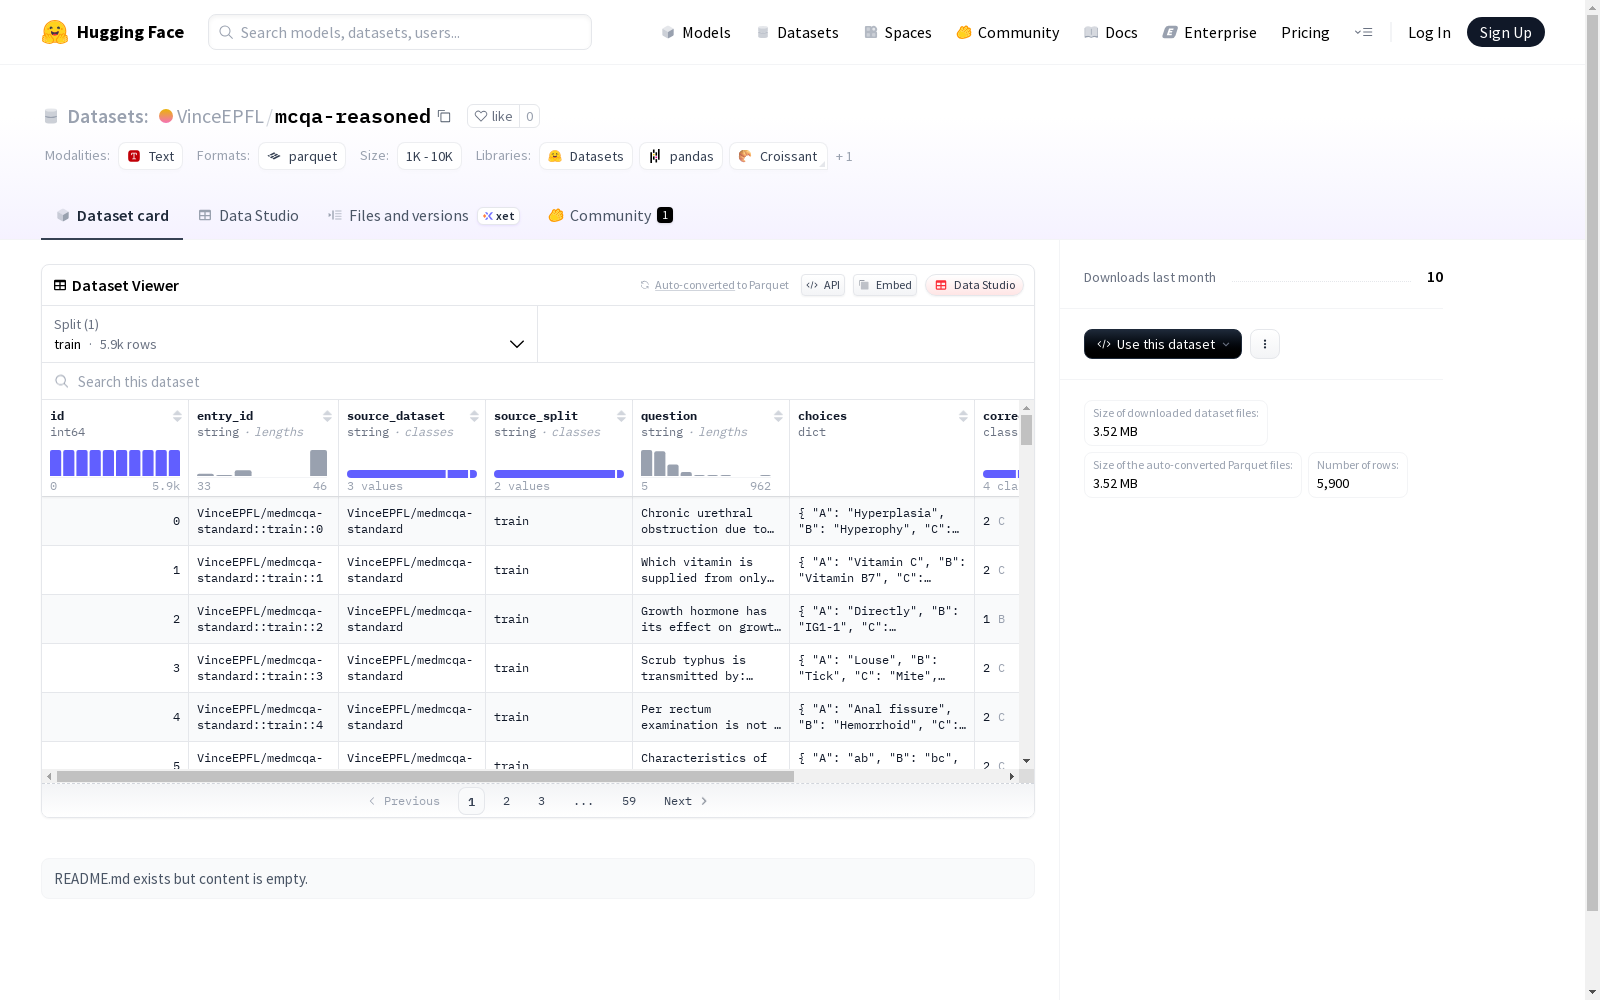The height and width of the screenshot is (1000, 1600).
Task: Click the 'Scrub typhus is transmitted by' cell
Action: 711,668
